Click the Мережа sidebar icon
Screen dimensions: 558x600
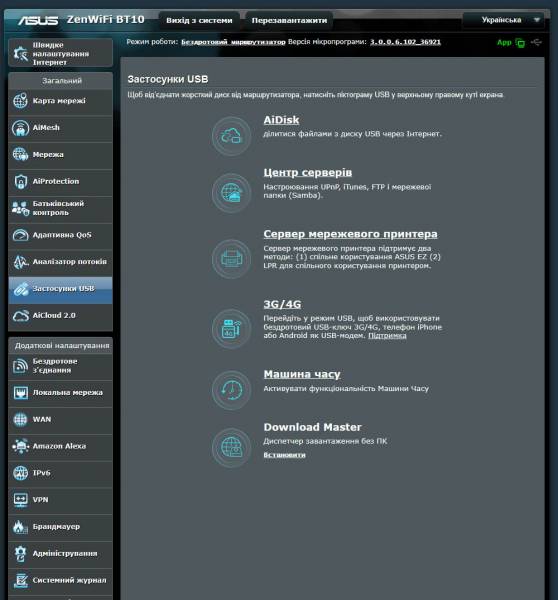point(20,155)
